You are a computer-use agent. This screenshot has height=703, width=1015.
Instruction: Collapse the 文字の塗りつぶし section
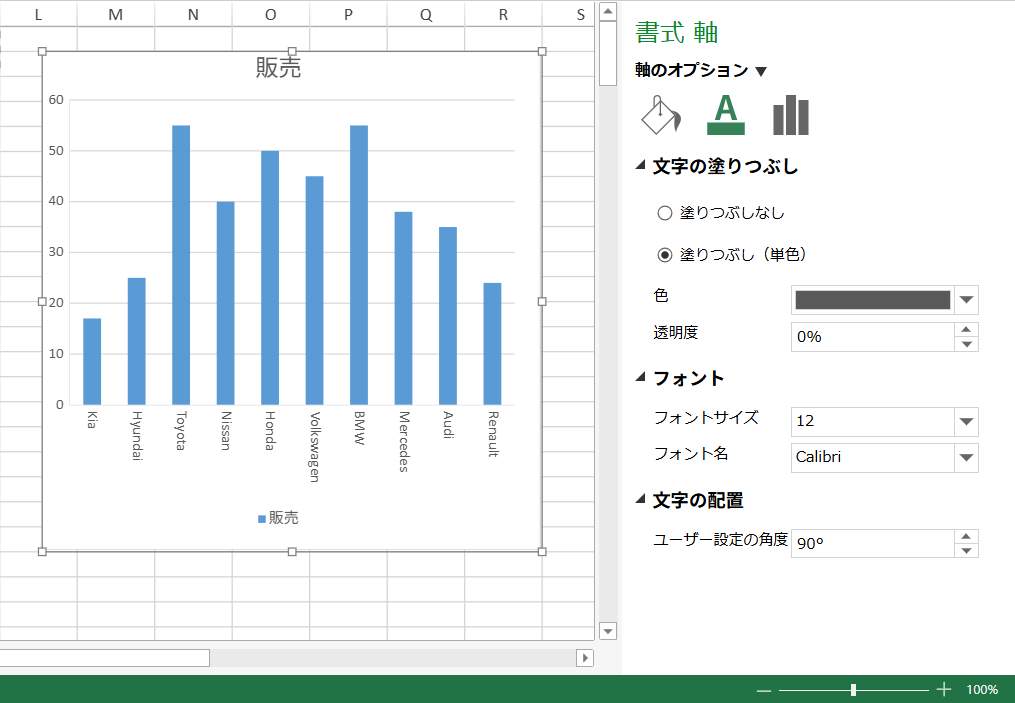pyautogui.click(x=641, y=167)
